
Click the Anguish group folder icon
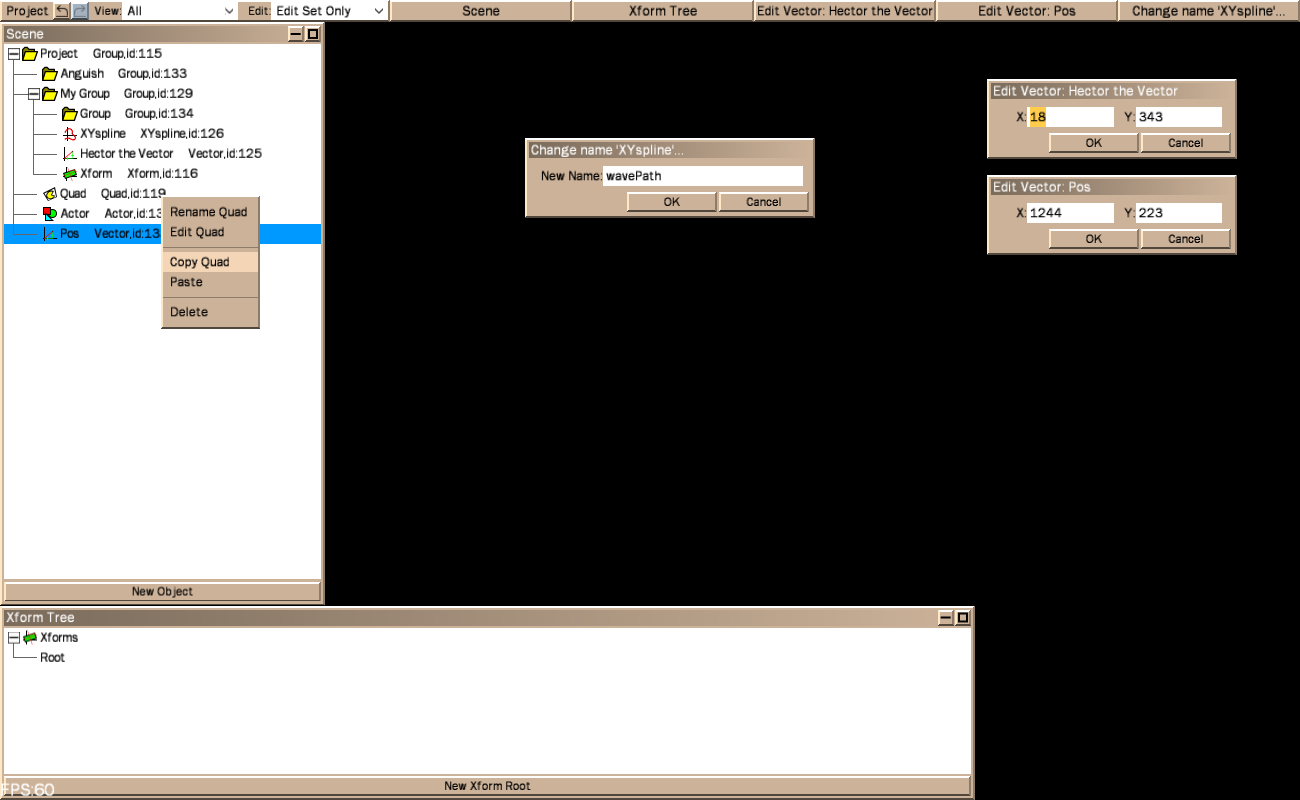(50, 74)
